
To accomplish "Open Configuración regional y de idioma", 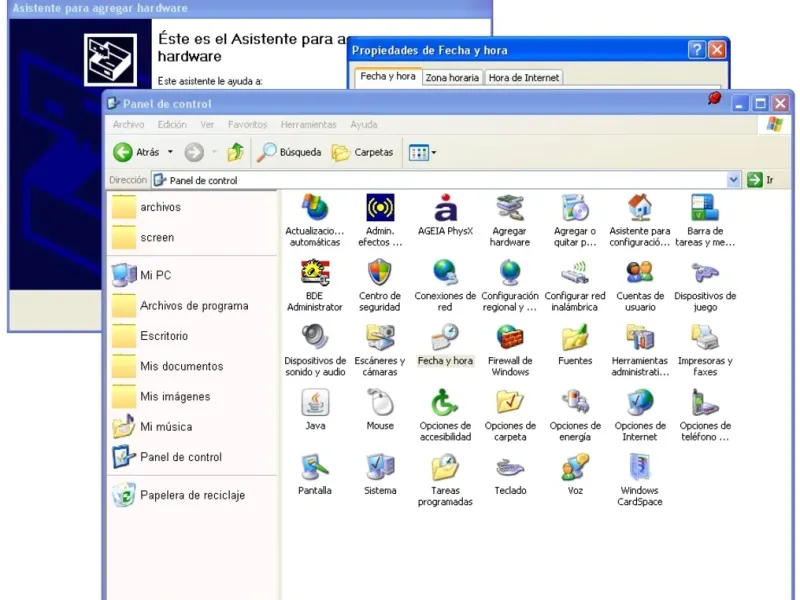I will (x=510, y=285).
